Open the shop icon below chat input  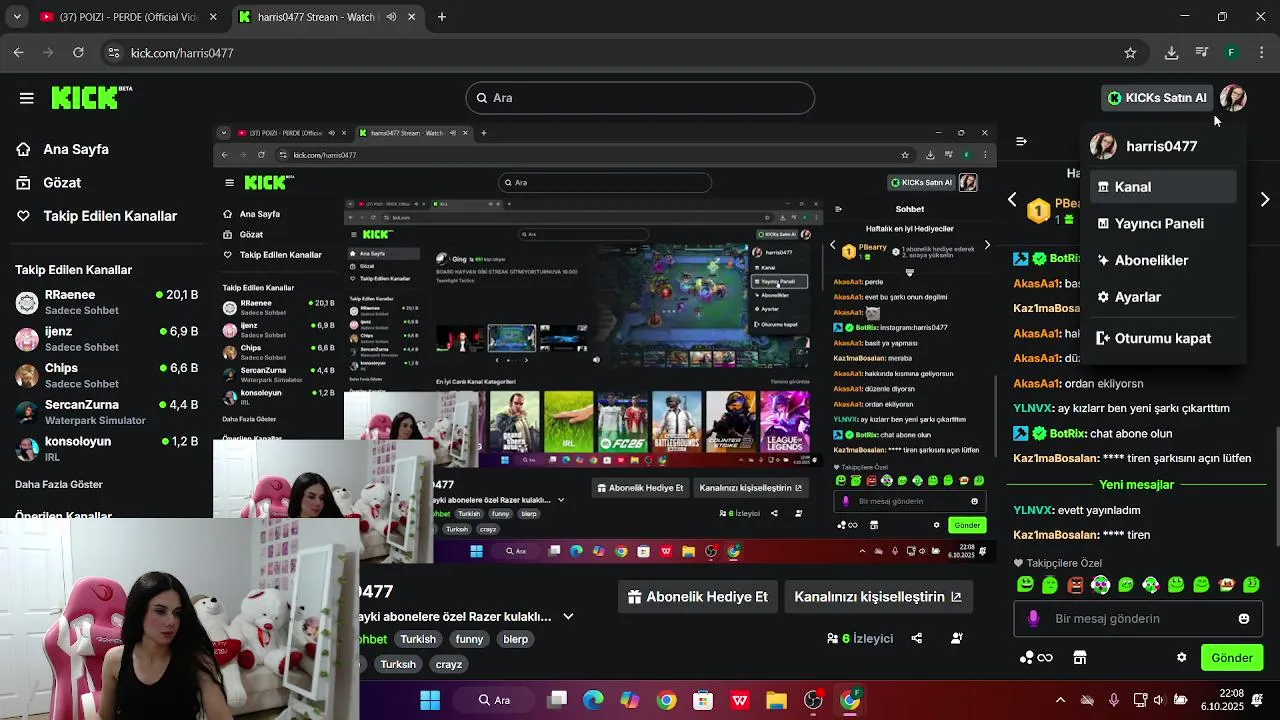click(1080, 657)
